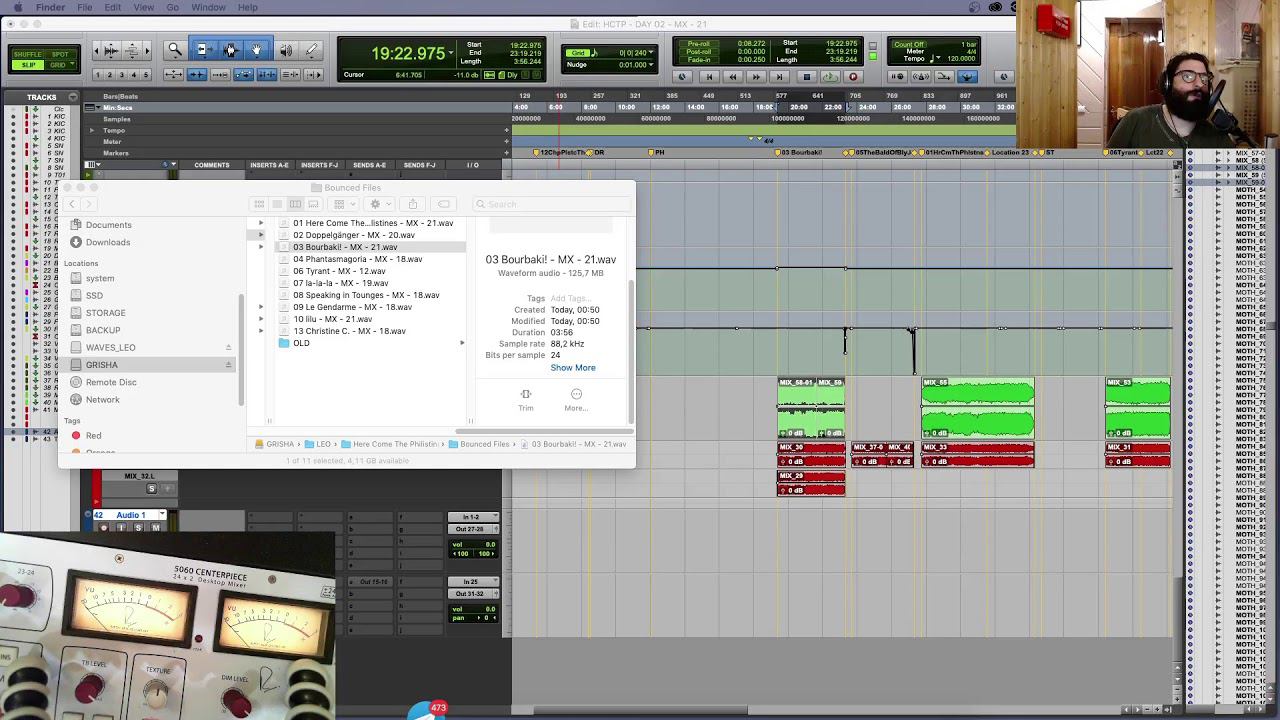Open the File menu

[85, 7]
